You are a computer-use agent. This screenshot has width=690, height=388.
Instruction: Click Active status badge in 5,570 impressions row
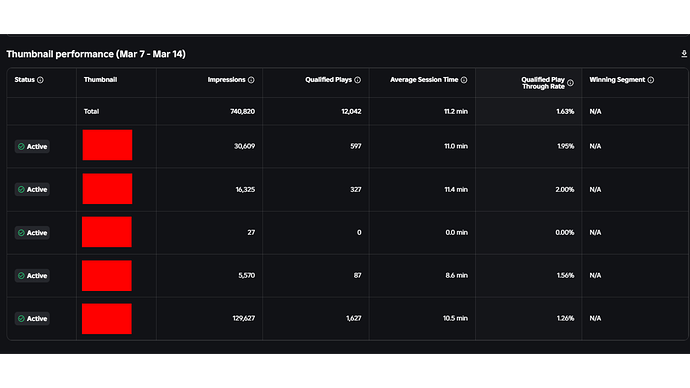click(32, 276)
